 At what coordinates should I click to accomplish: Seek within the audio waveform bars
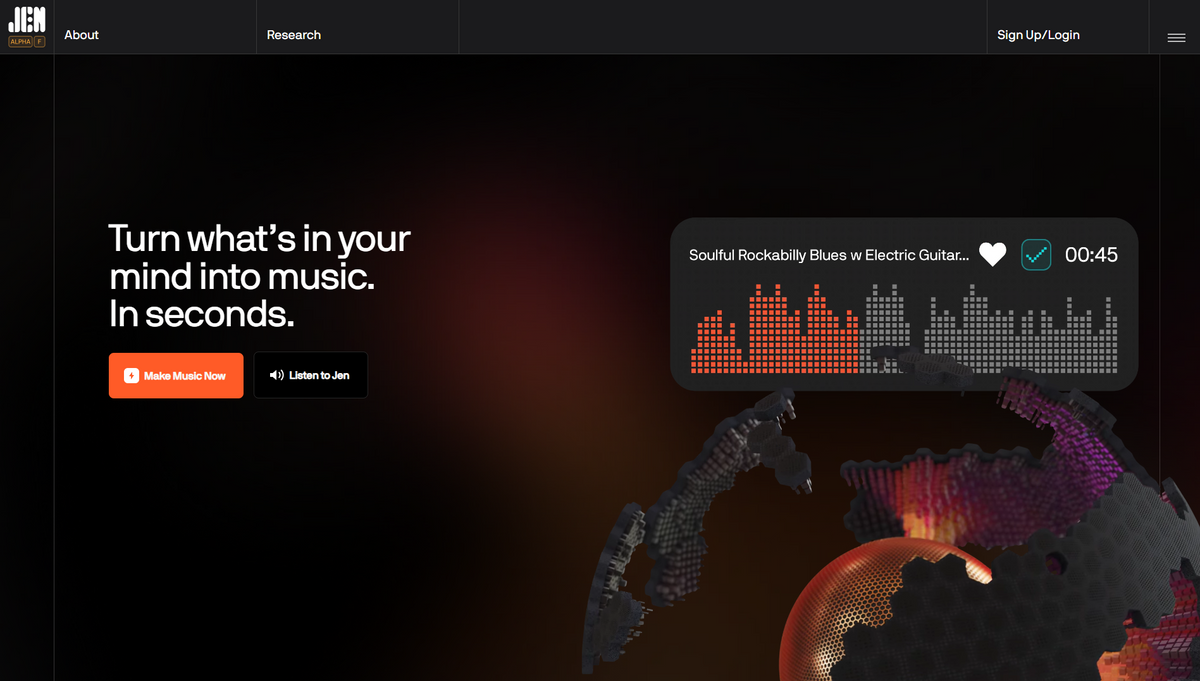(904, 329)
